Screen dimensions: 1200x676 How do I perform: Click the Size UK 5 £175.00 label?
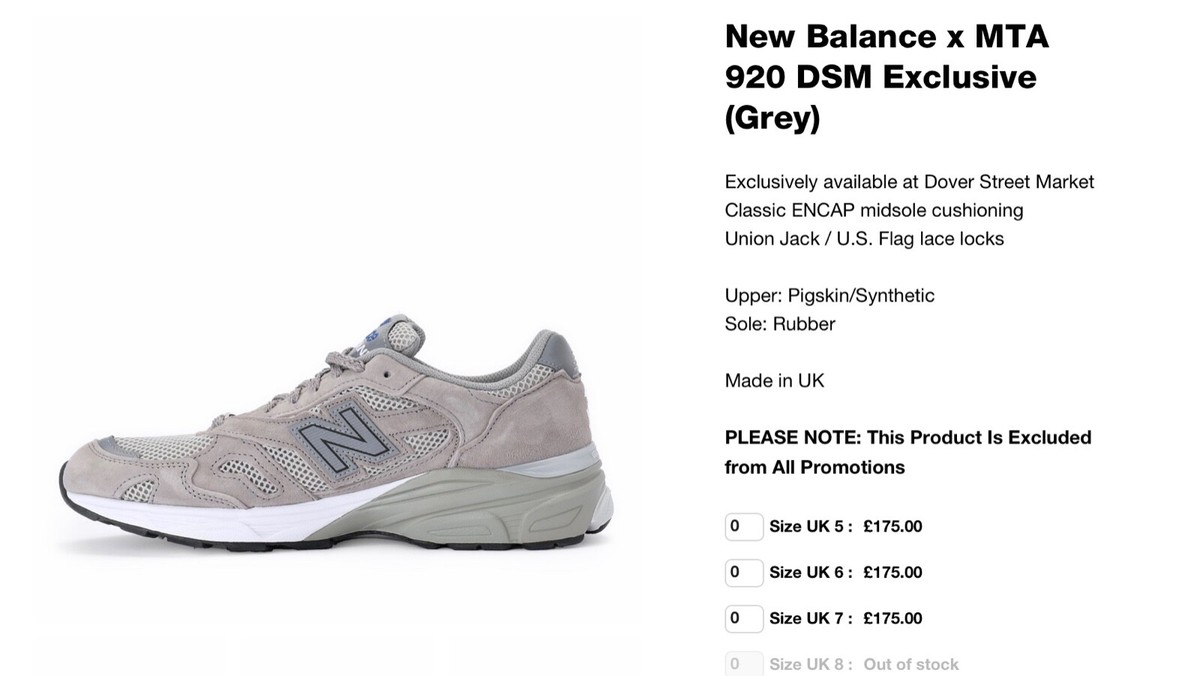[845, 526]
